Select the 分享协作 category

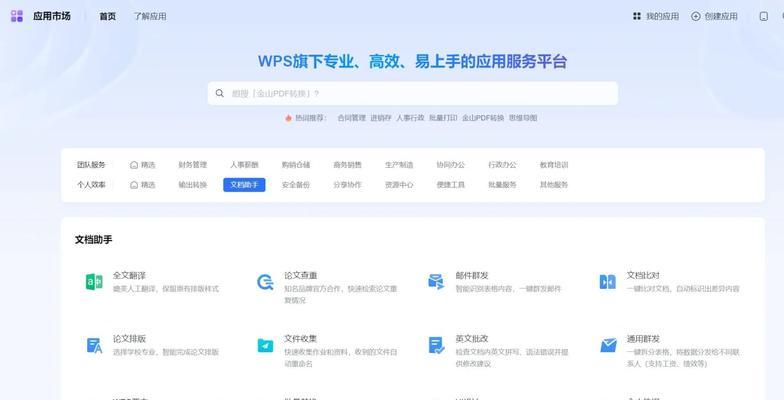tap(348, 185)
